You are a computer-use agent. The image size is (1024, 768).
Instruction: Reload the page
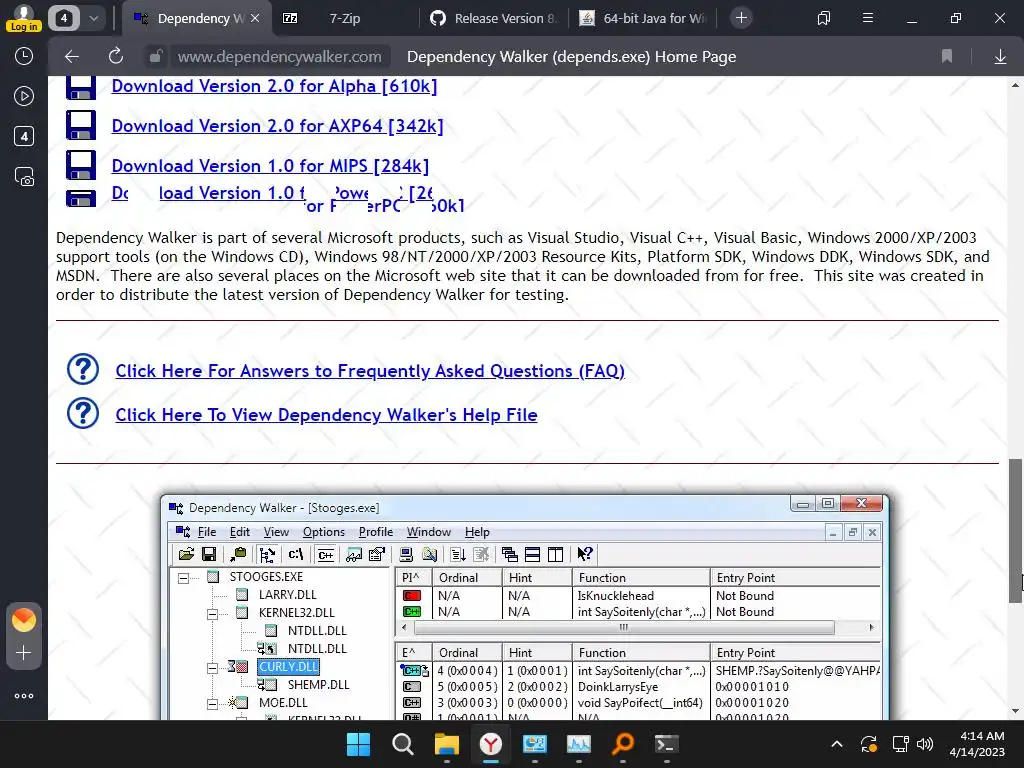116,57
